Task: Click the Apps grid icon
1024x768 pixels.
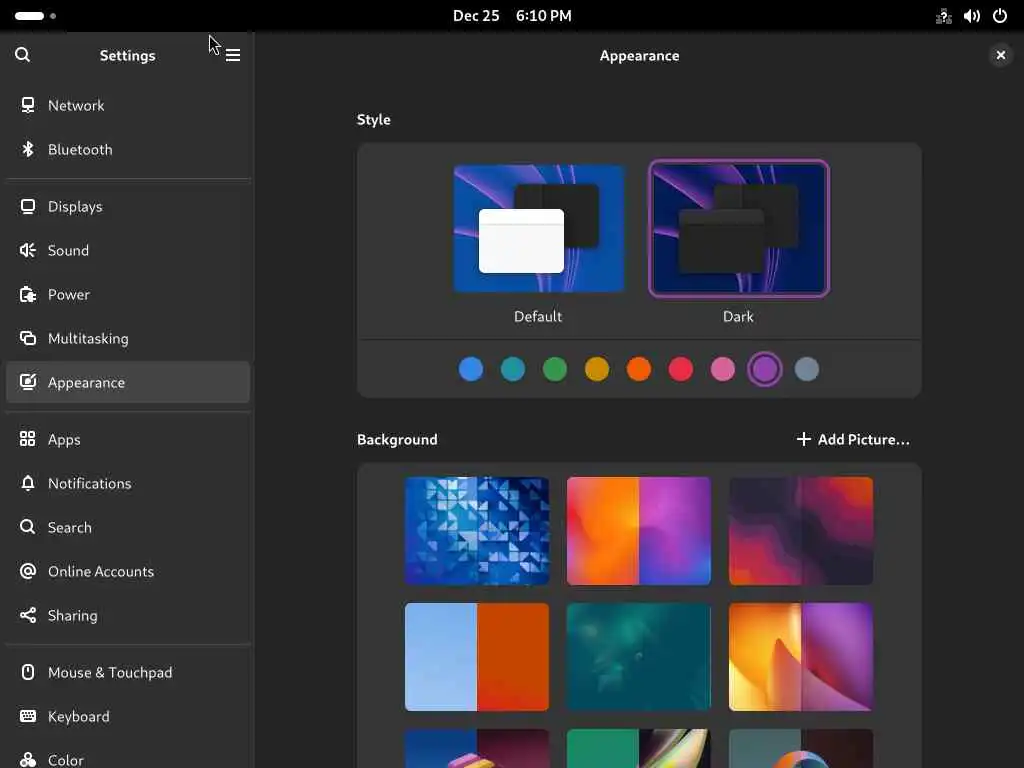Action: [x=27, y=439]
